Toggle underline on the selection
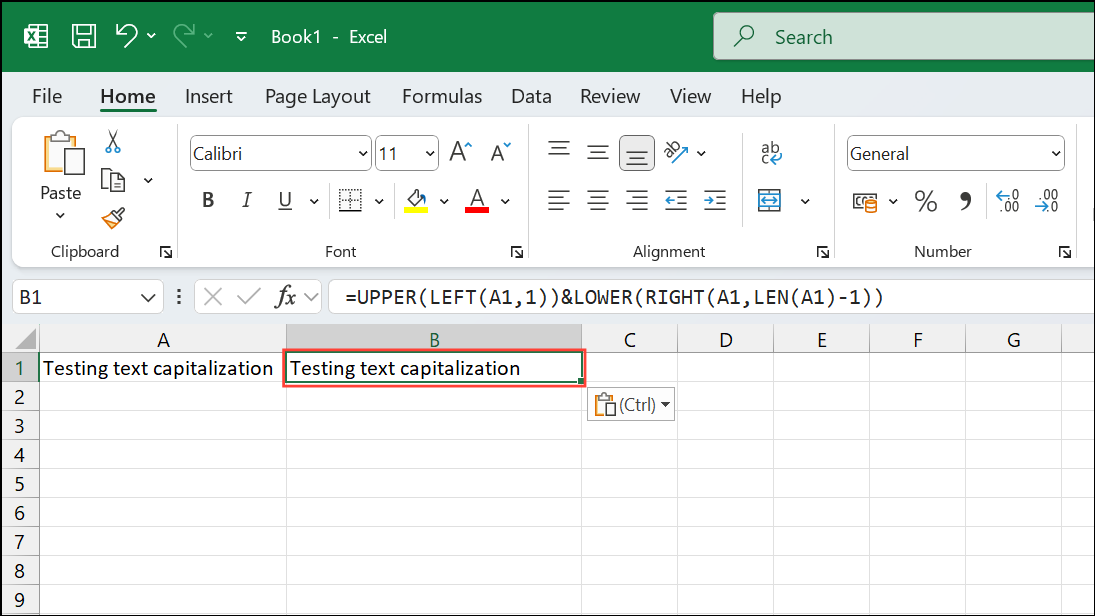The width and height of the screenshot is (1095, 616). coord(284,200)
